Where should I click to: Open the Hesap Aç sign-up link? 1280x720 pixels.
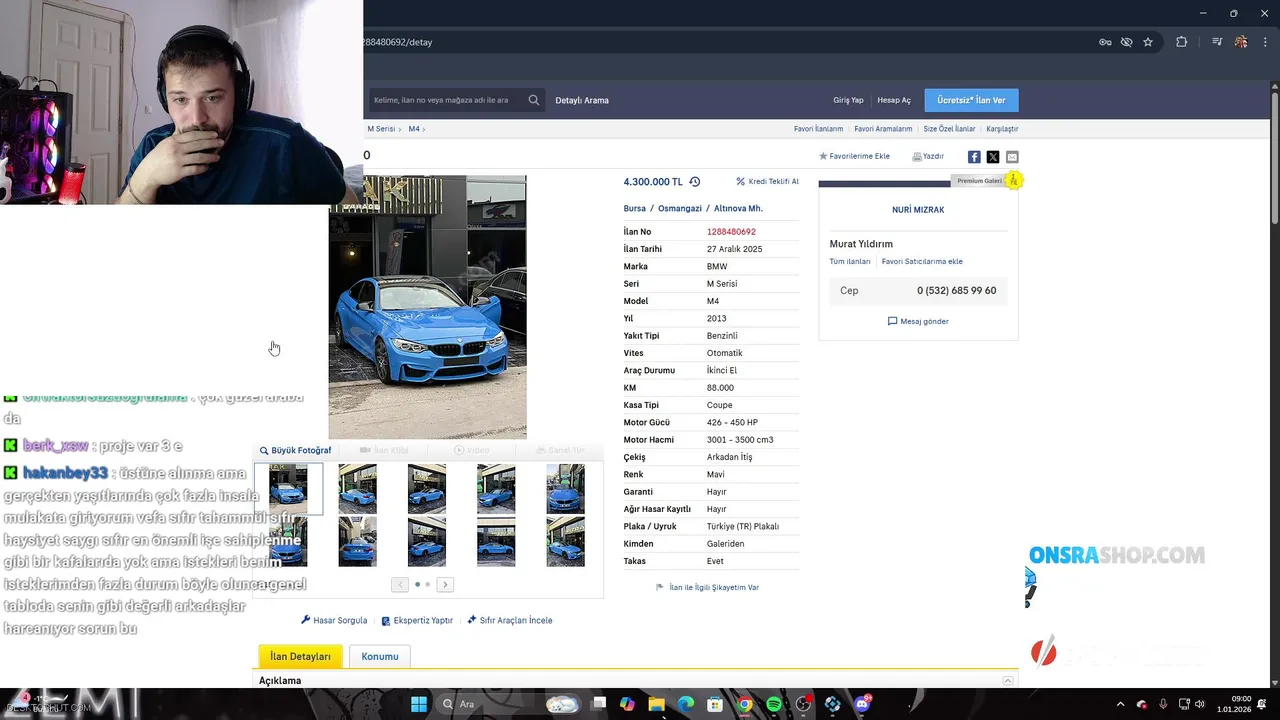894,100
